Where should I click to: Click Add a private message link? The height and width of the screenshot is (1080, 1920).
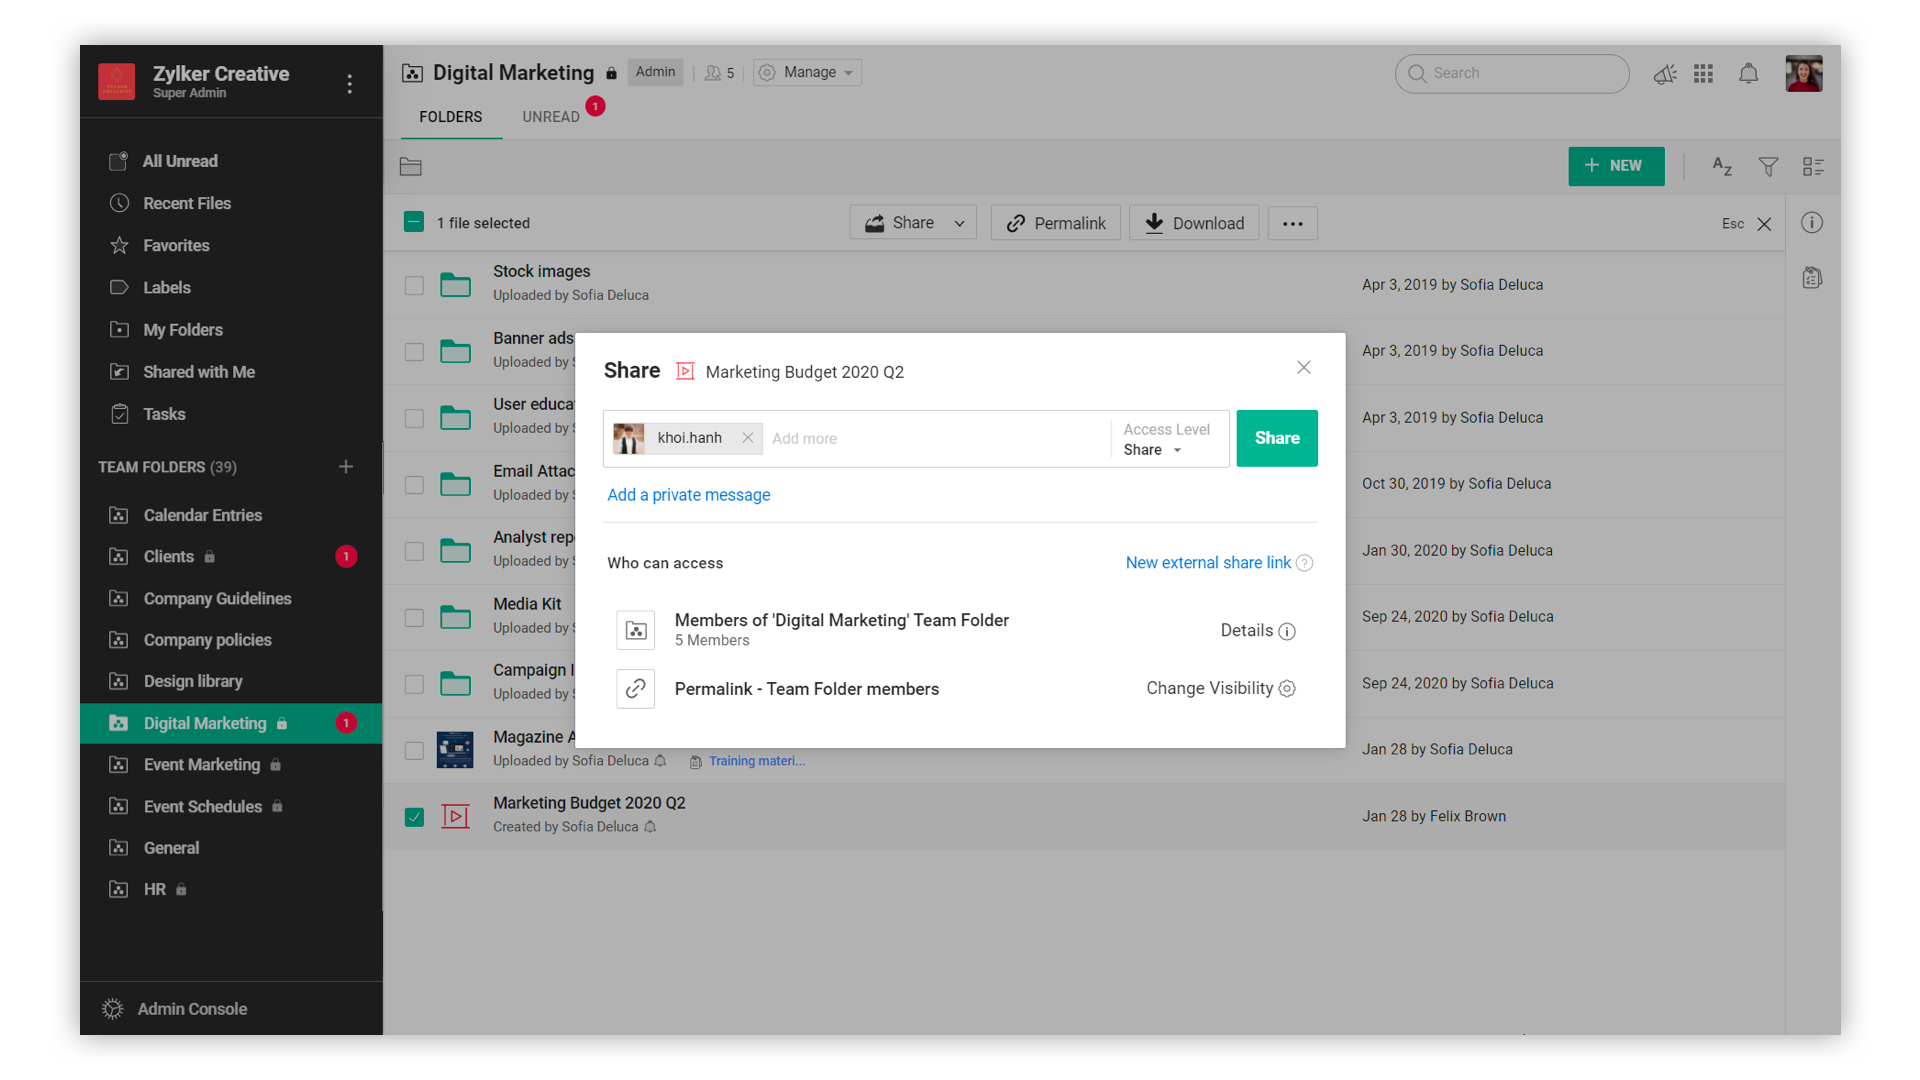click(688, 495)
